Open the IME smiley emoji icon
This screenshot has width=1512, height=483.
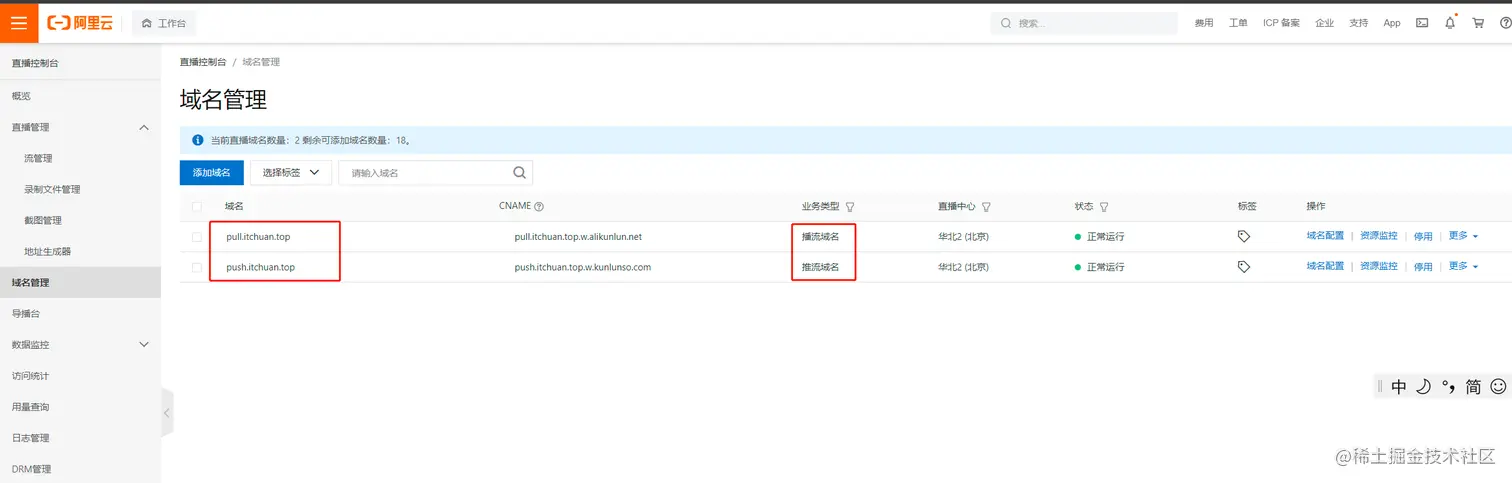(x=1498, y=387)
